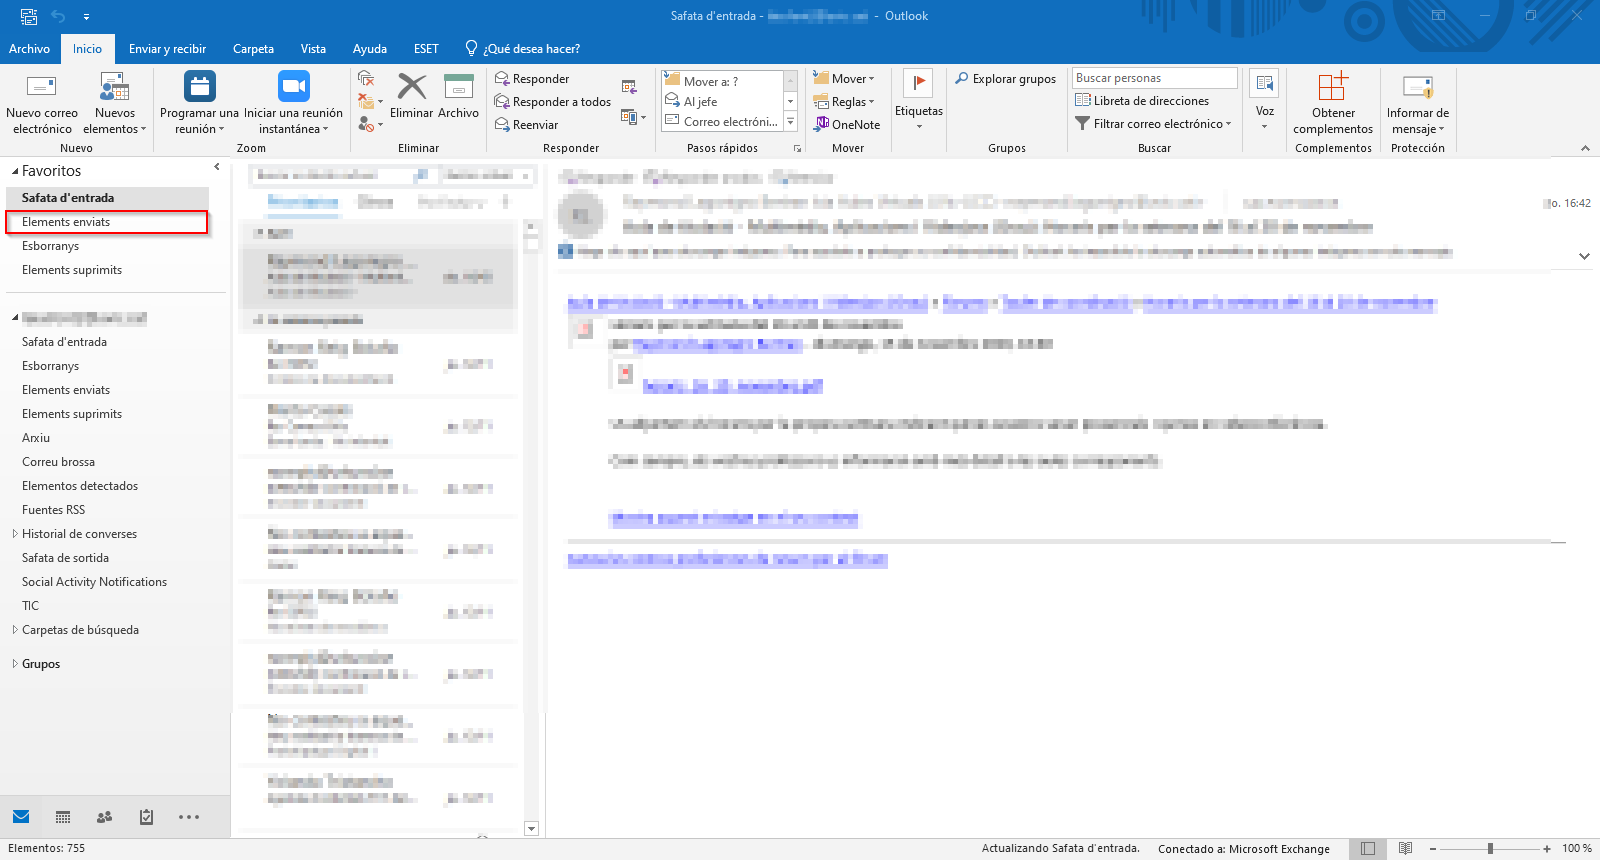Viewport: 1600px width, 860px height.
Task: Toggle Reading view in status bar
Action: (x=1405, y=849)
